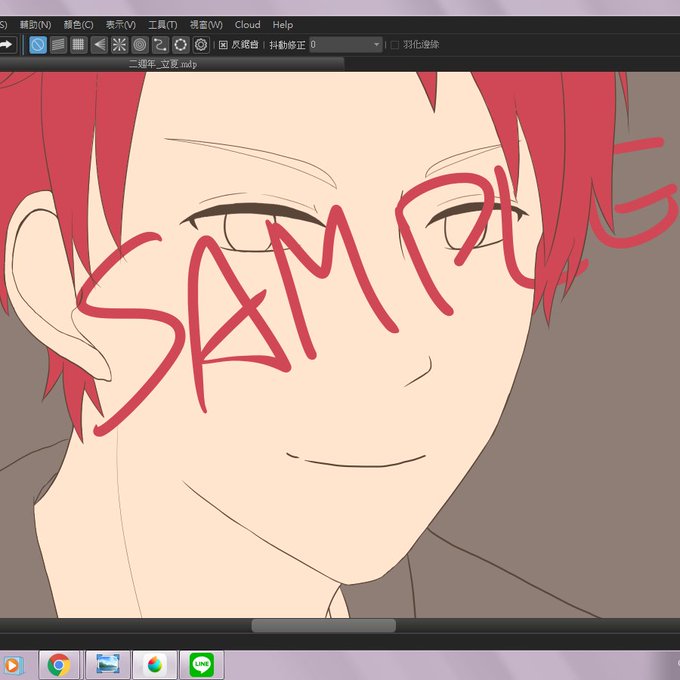Open the Help menu
Screen dimensions: 680x680
283,25
